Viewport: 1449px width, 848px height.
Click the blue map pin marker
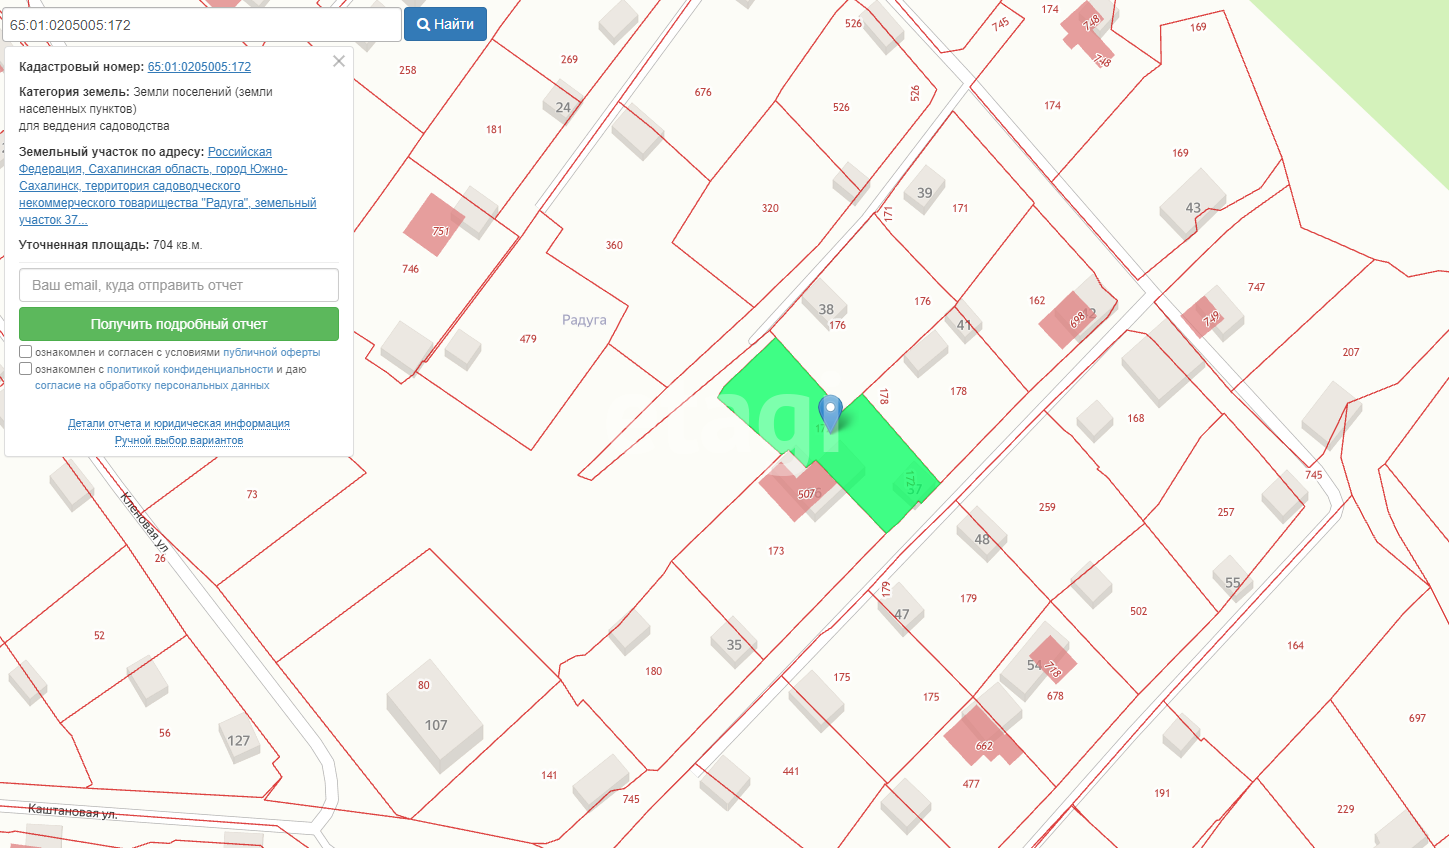coord(830,411)
